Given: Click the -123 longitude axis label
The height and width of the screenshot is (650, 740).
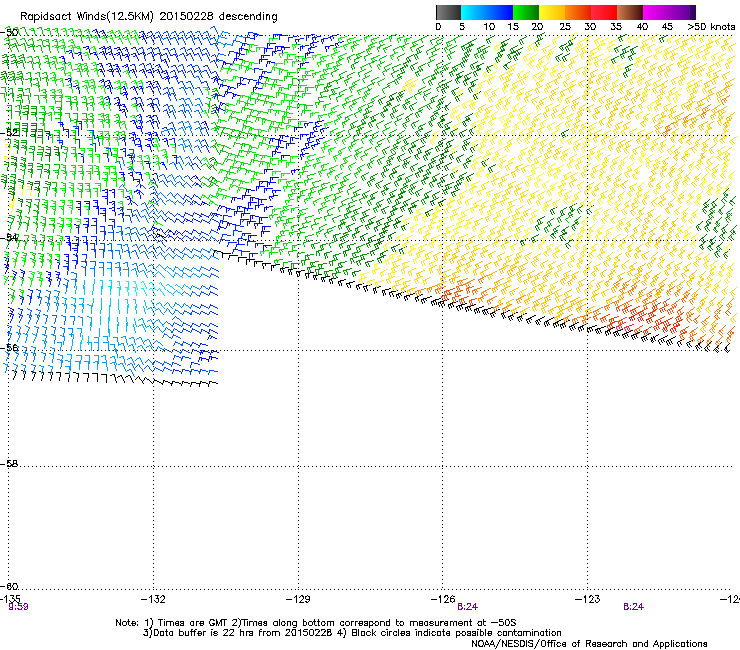Looking at the screenshot, I should pos(588,599).
